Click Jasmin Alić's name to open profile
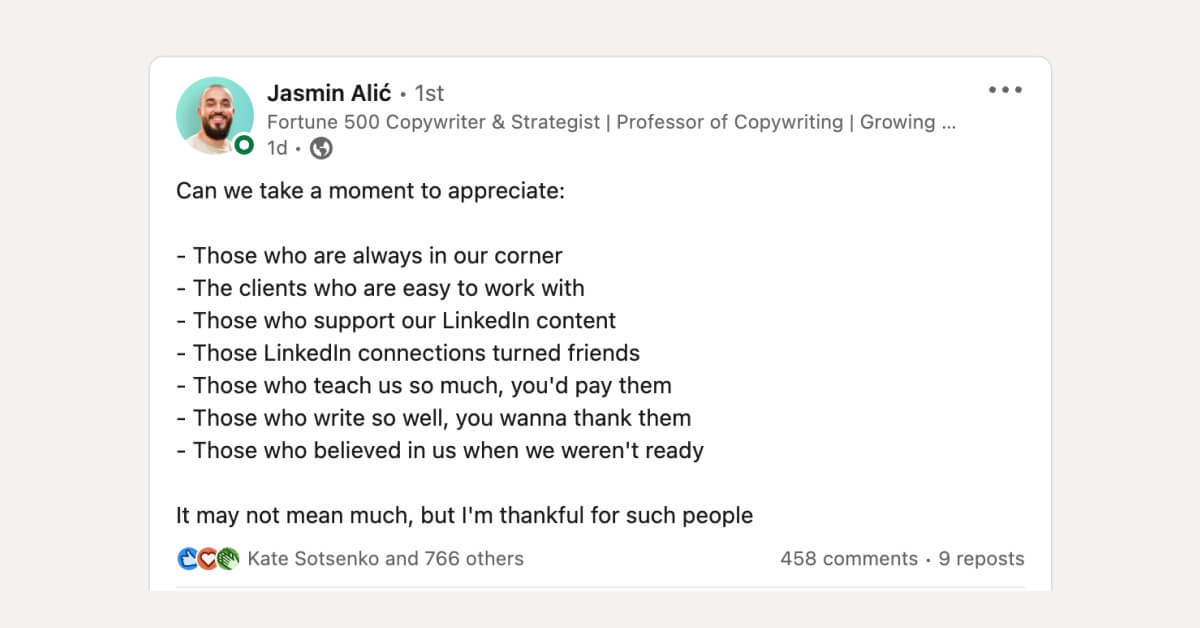The width and height of the screenshot is (1200, 628). pyautogui.click(x=330, y=93)
